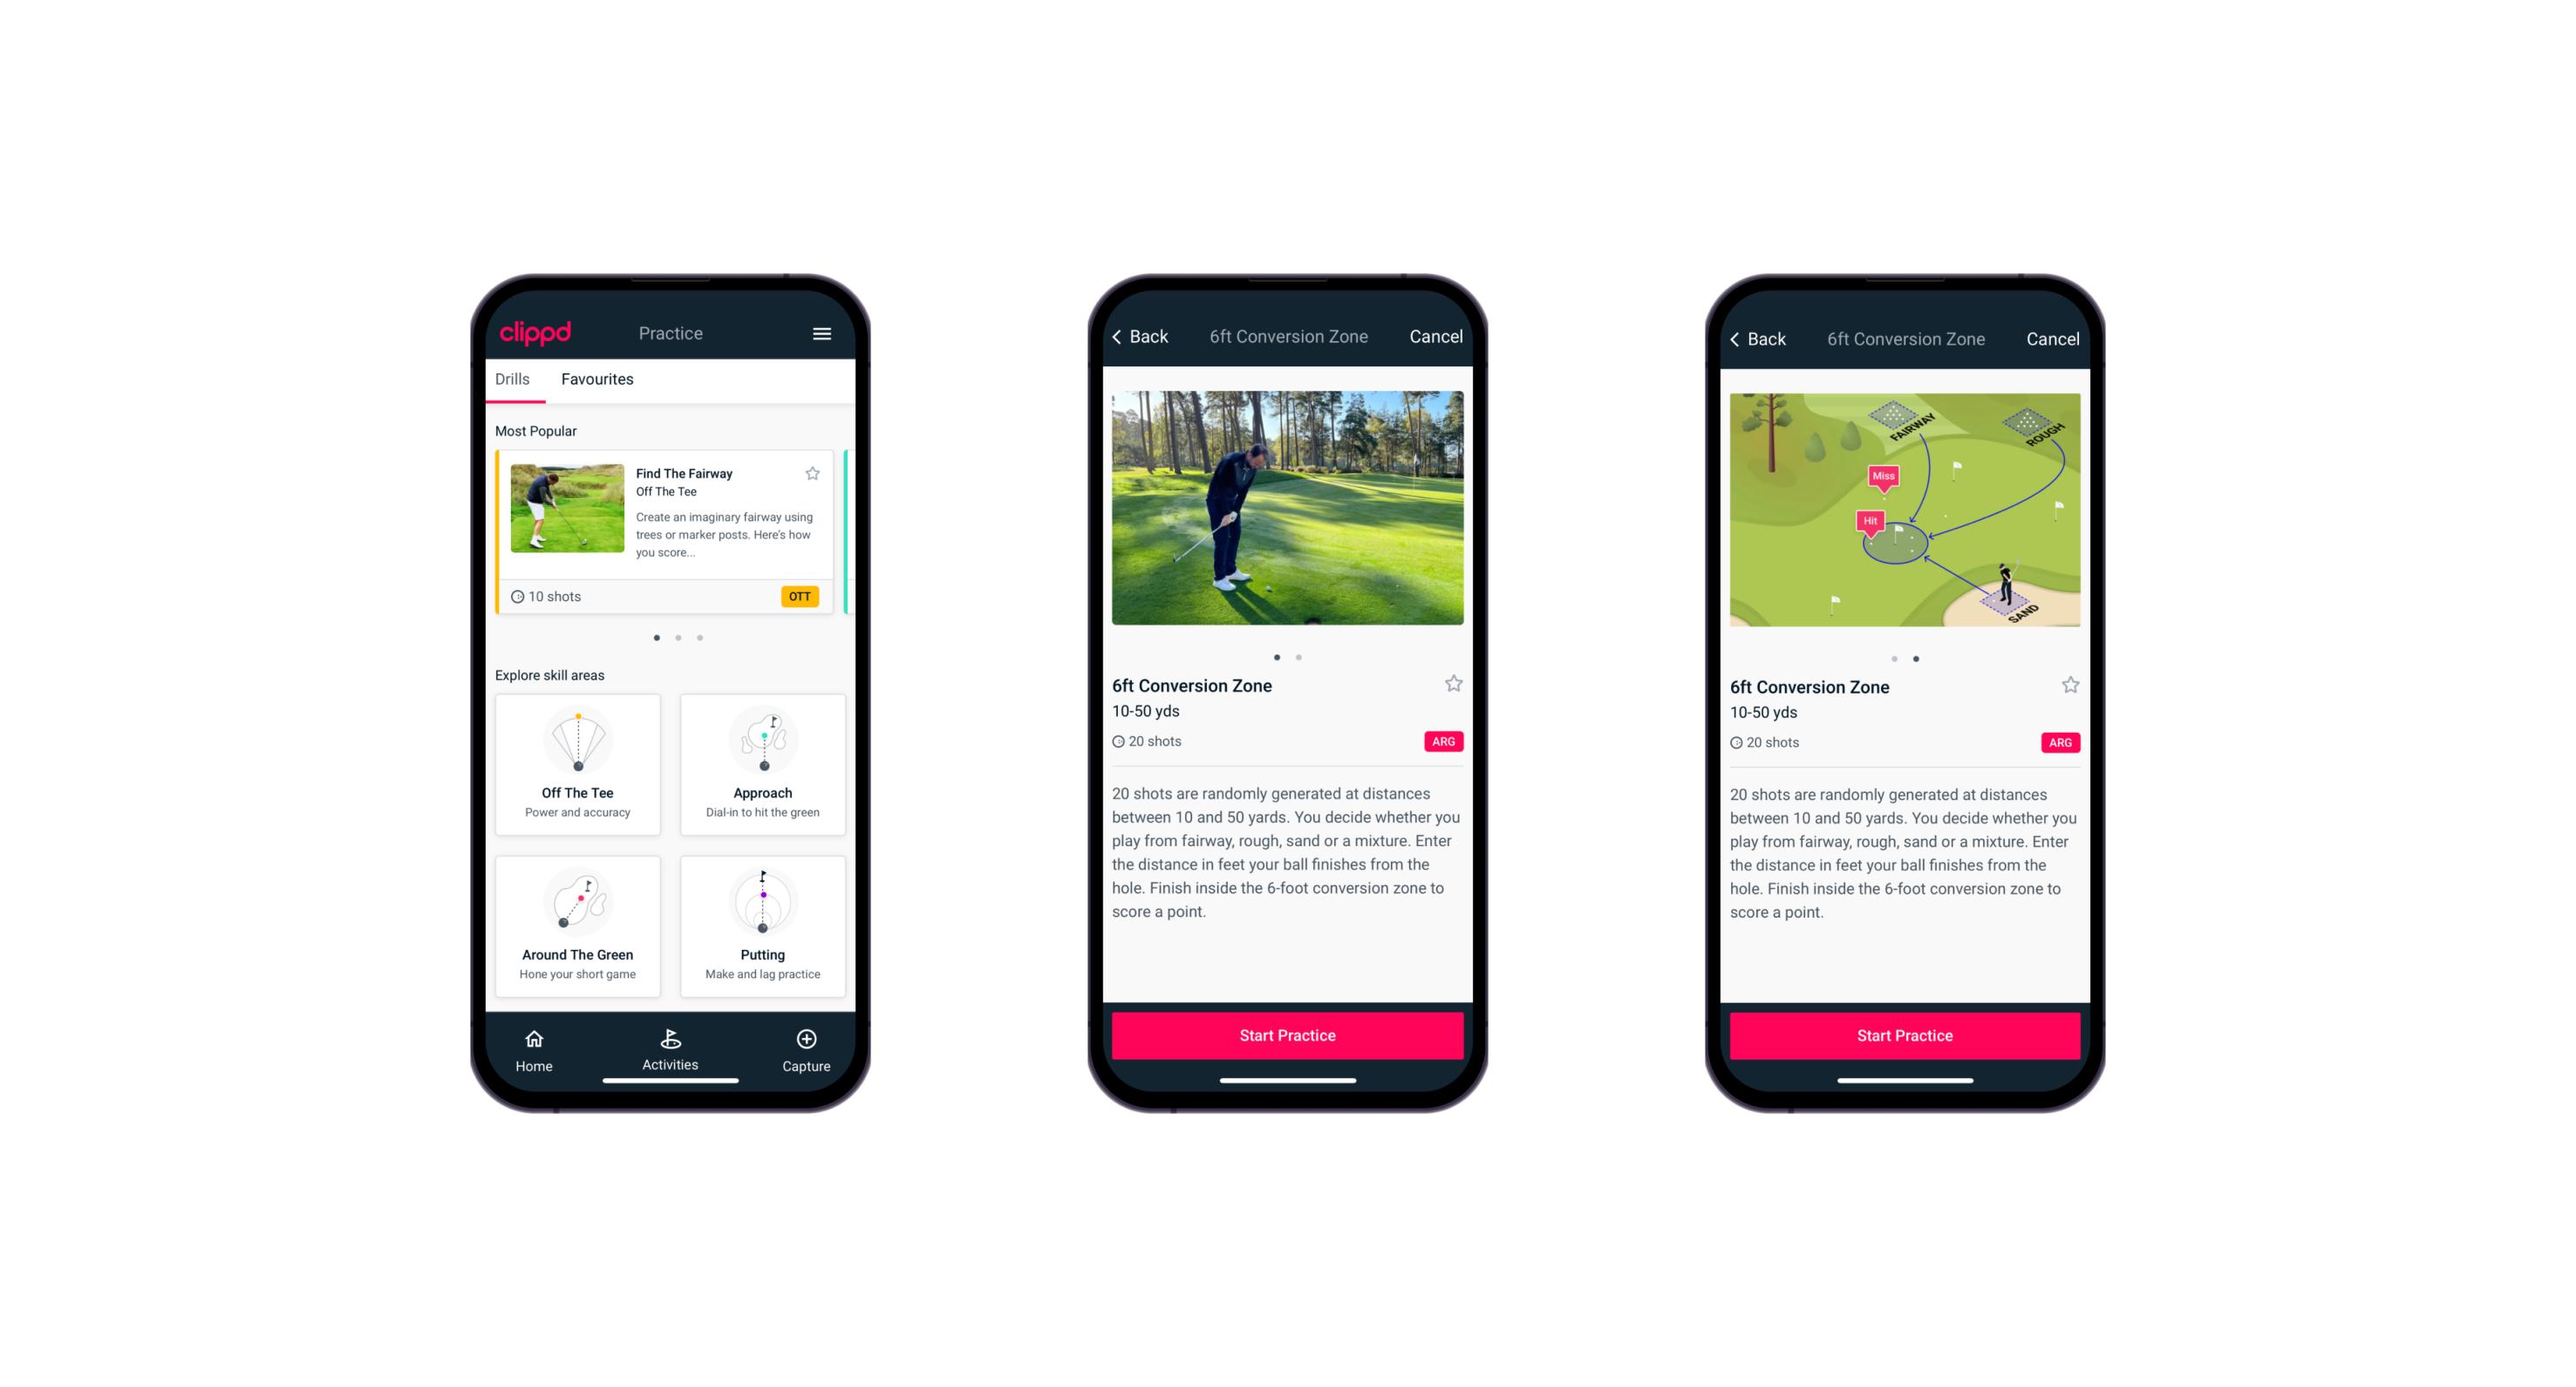Image resolution: width=2576 pixels, height=1387 pixels.
Task: Start the 6ft Conversion Zone practice
Action: tap(1287, 1035)
